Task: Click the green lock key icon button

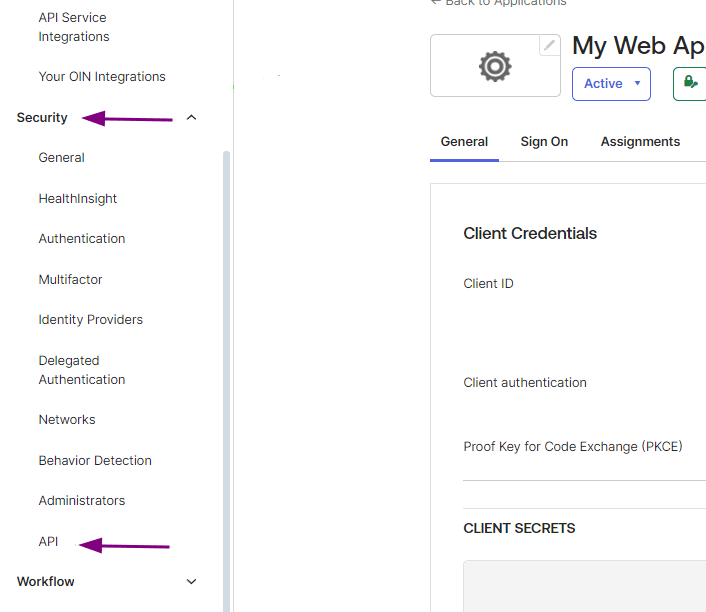Action: click(690, 83)
